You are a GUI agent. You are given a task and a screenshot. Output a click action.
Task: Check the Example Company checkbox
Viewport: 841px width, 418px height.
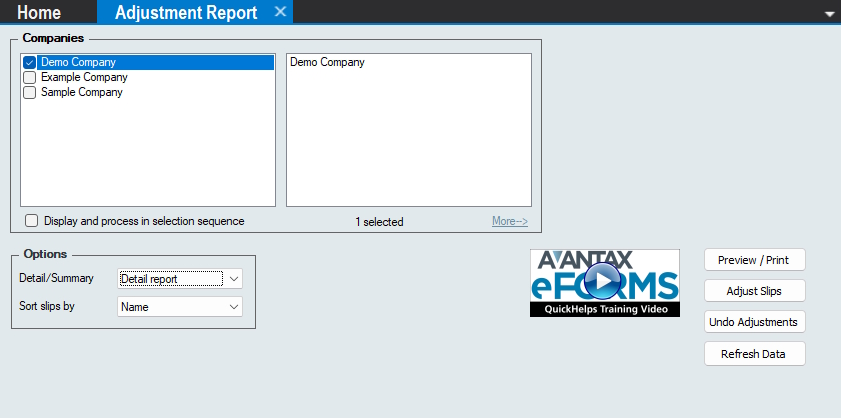pyautogui.click(x=30, y=77)
